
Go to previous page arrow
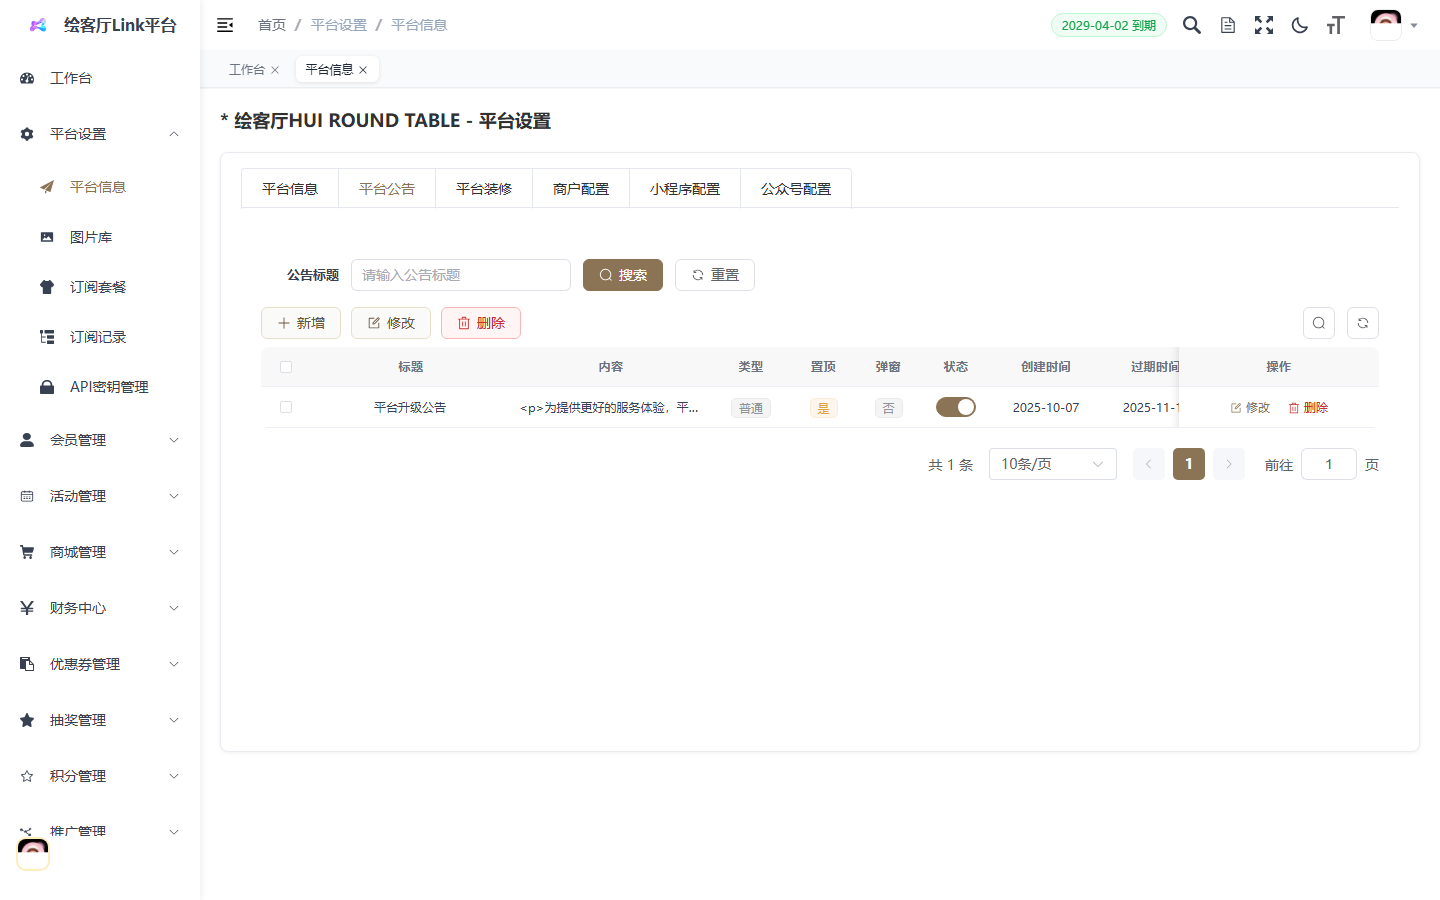click(1149, 464)
